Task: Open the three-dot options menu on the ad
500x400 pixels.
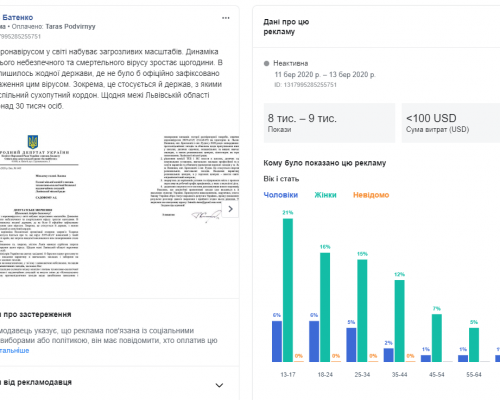Action: 226,18
